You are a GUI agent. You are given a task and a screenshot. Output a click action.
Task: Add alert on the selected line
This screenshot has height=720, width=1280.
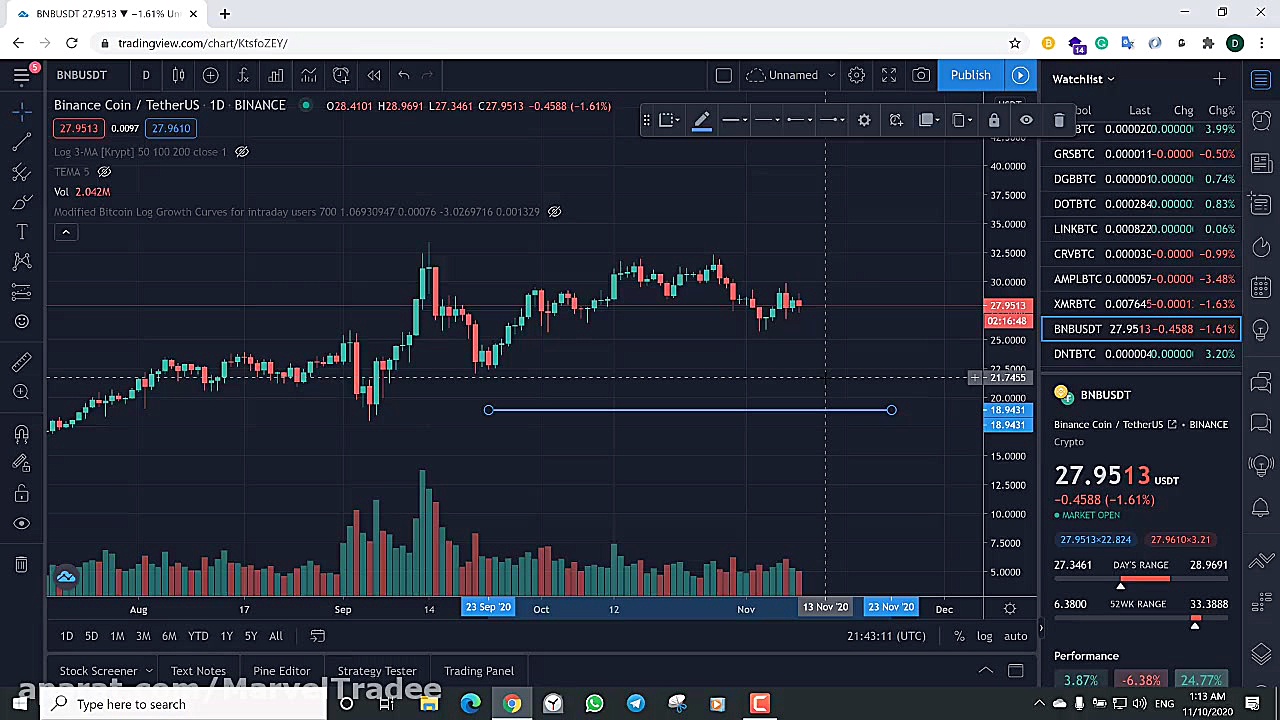click(896, 120)
